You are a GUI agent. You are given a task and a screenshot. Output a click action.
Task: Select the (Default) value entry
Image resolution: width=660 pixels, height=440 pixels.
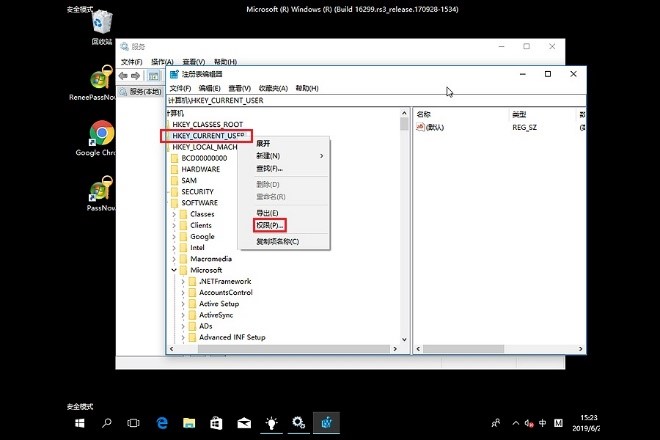(431, 128)
